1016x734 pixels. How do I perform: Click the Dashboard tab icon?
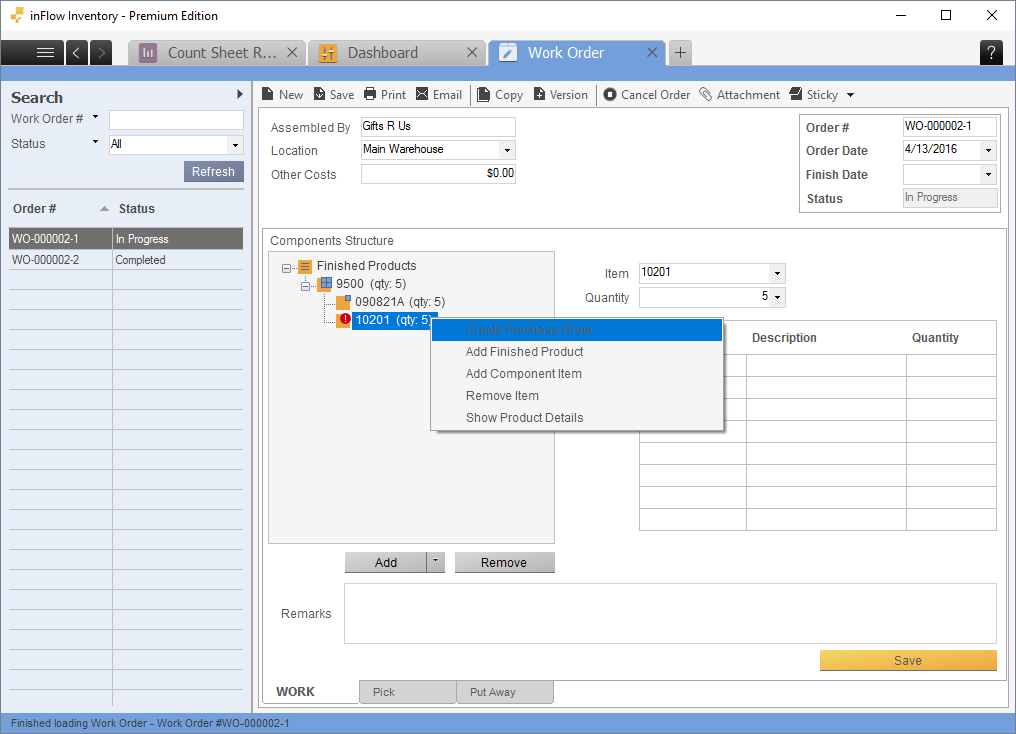pyautogui.click(x=328, y=53)
